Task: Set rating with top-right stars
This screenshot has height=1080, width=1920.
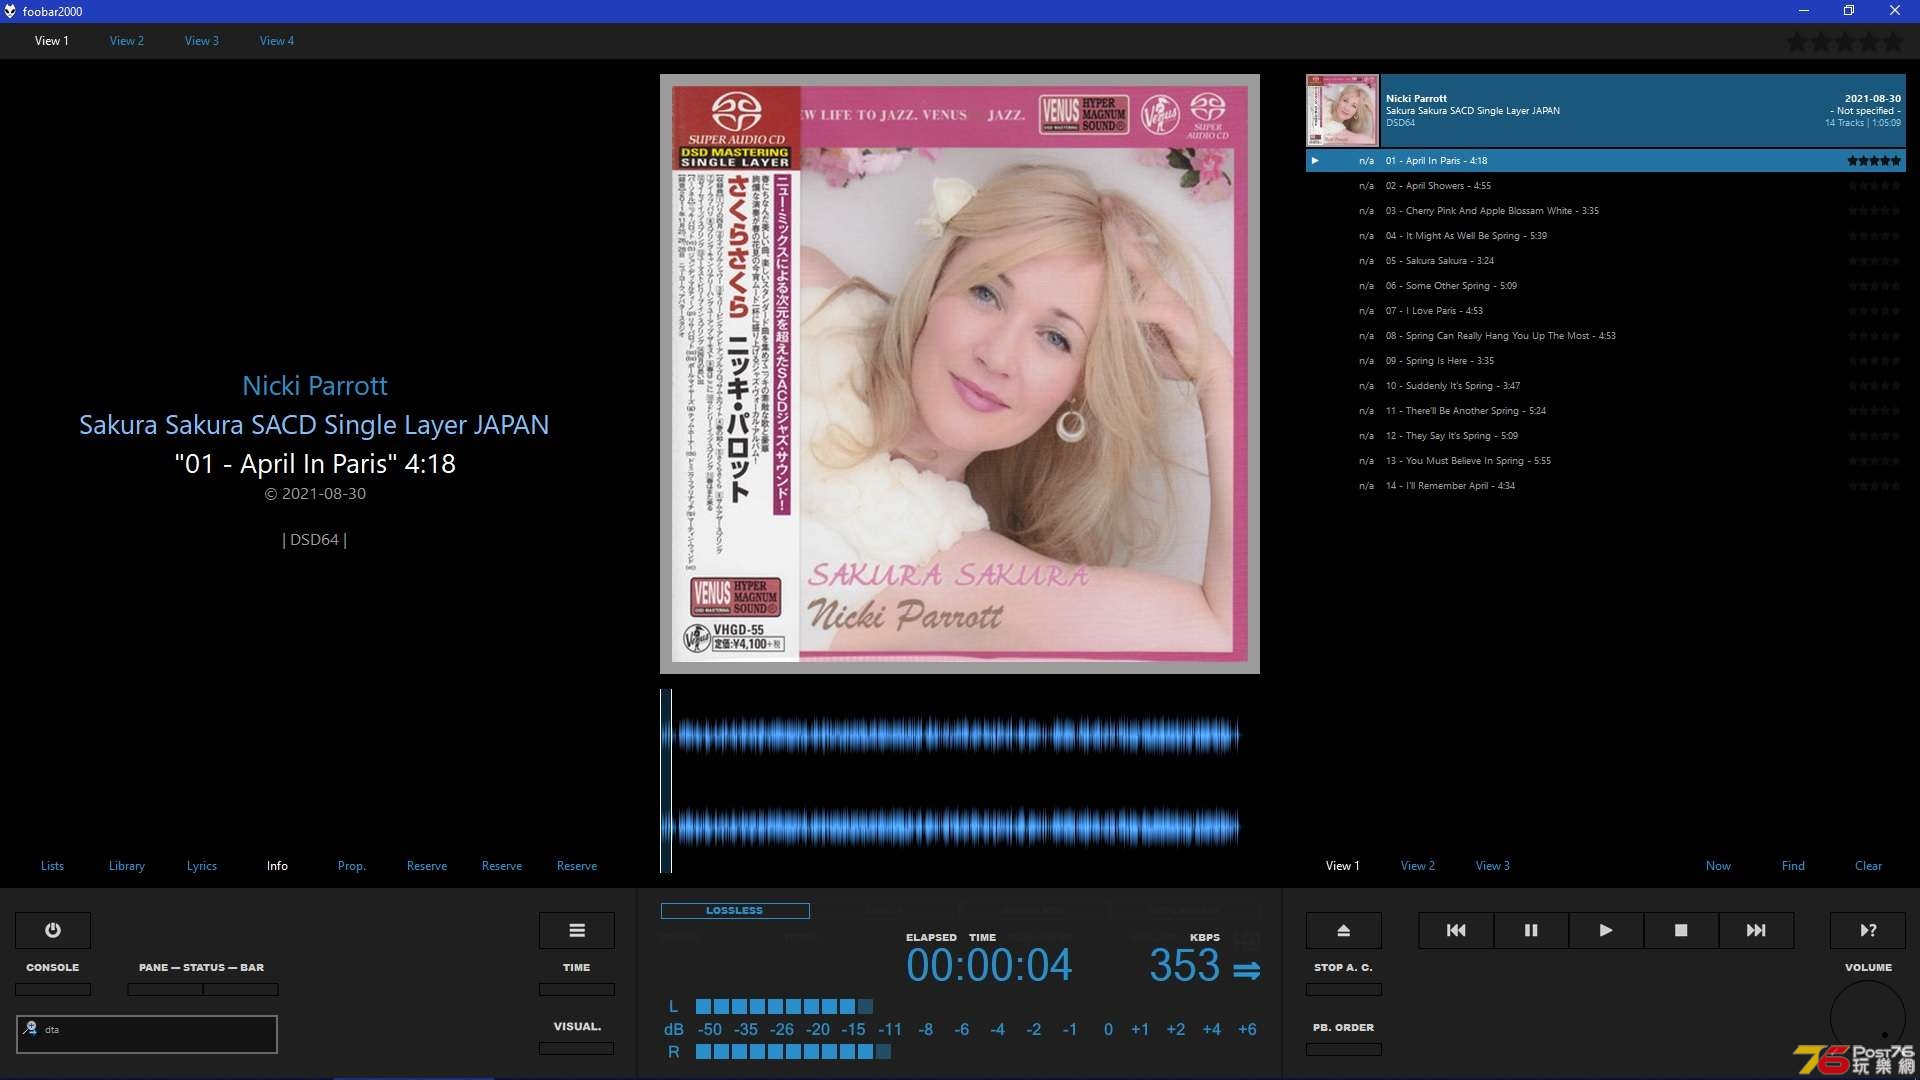Action: click(1845, 42)
